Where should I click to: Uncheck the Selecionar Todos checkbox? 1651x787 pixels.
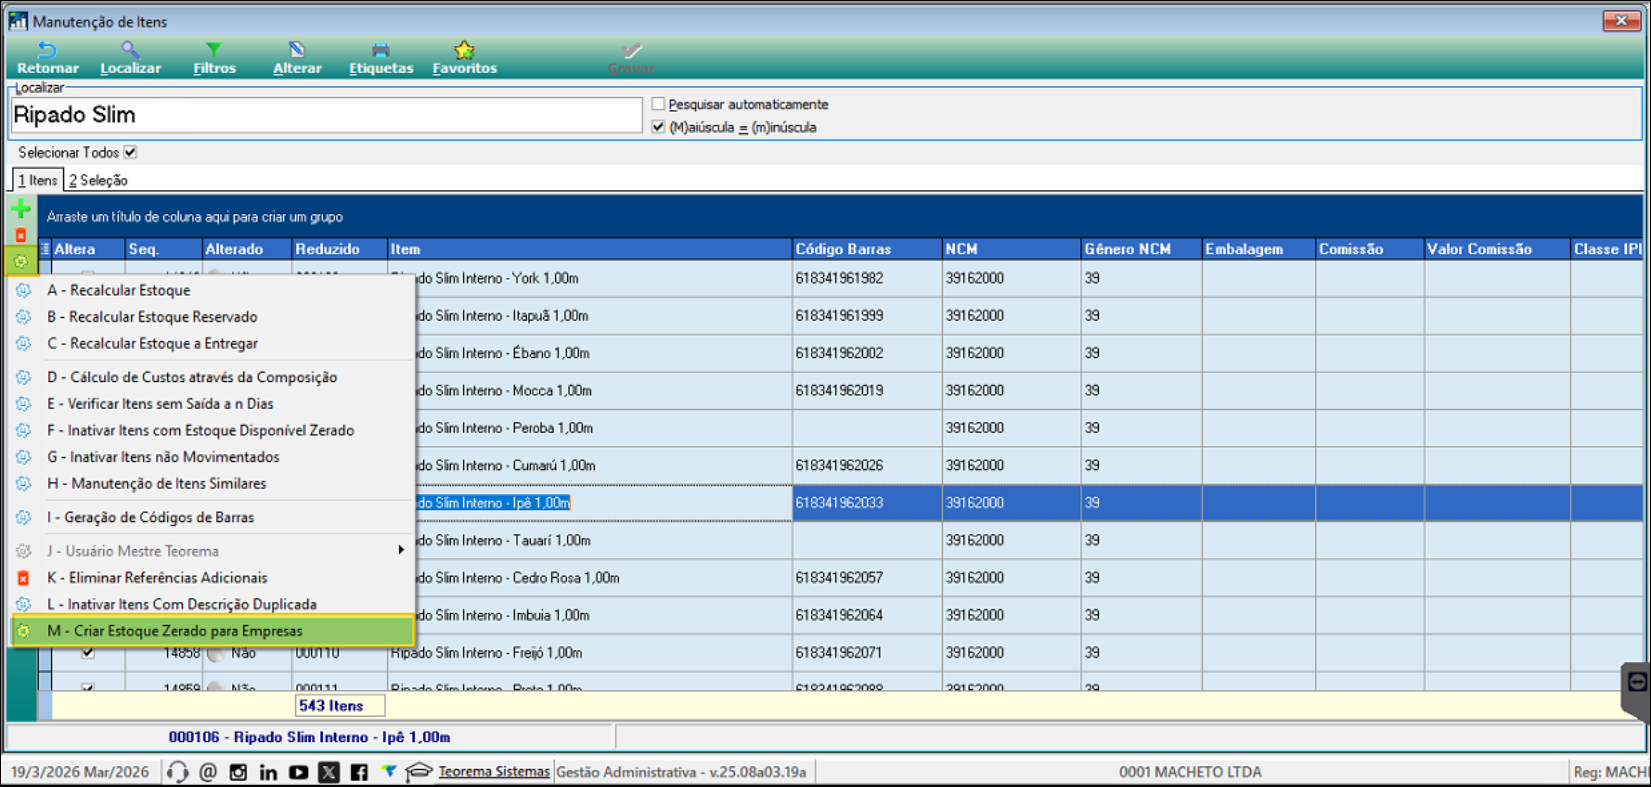pyautogui.click(x=130, y=153)
